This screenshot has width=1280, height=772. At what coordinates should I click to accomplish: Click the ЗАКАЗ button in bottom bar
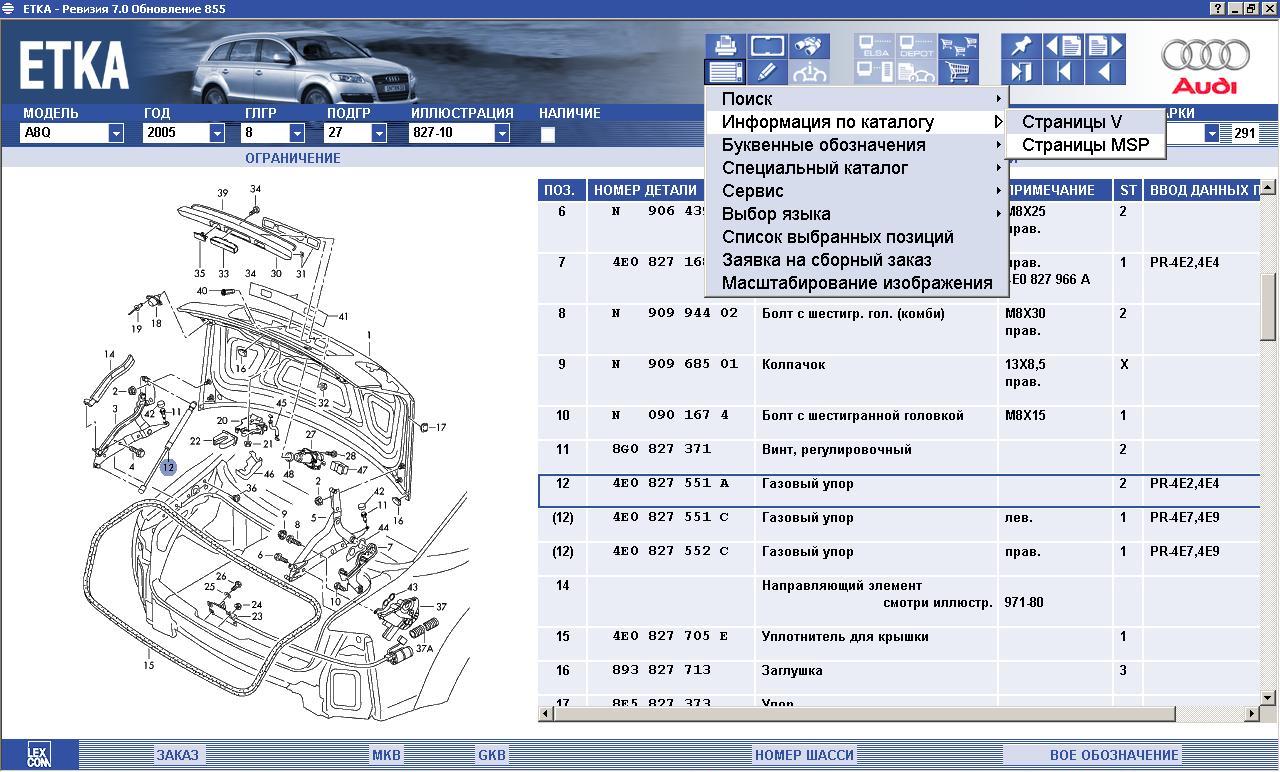coord(177,755)
